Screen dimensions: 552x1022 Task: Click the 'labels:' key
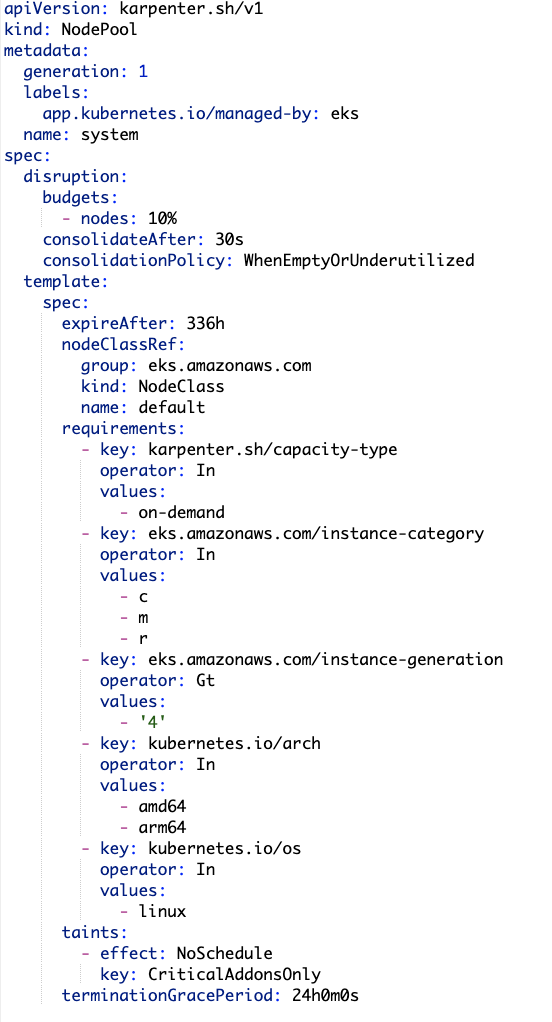pyautogui.click(x=56, y=93)
